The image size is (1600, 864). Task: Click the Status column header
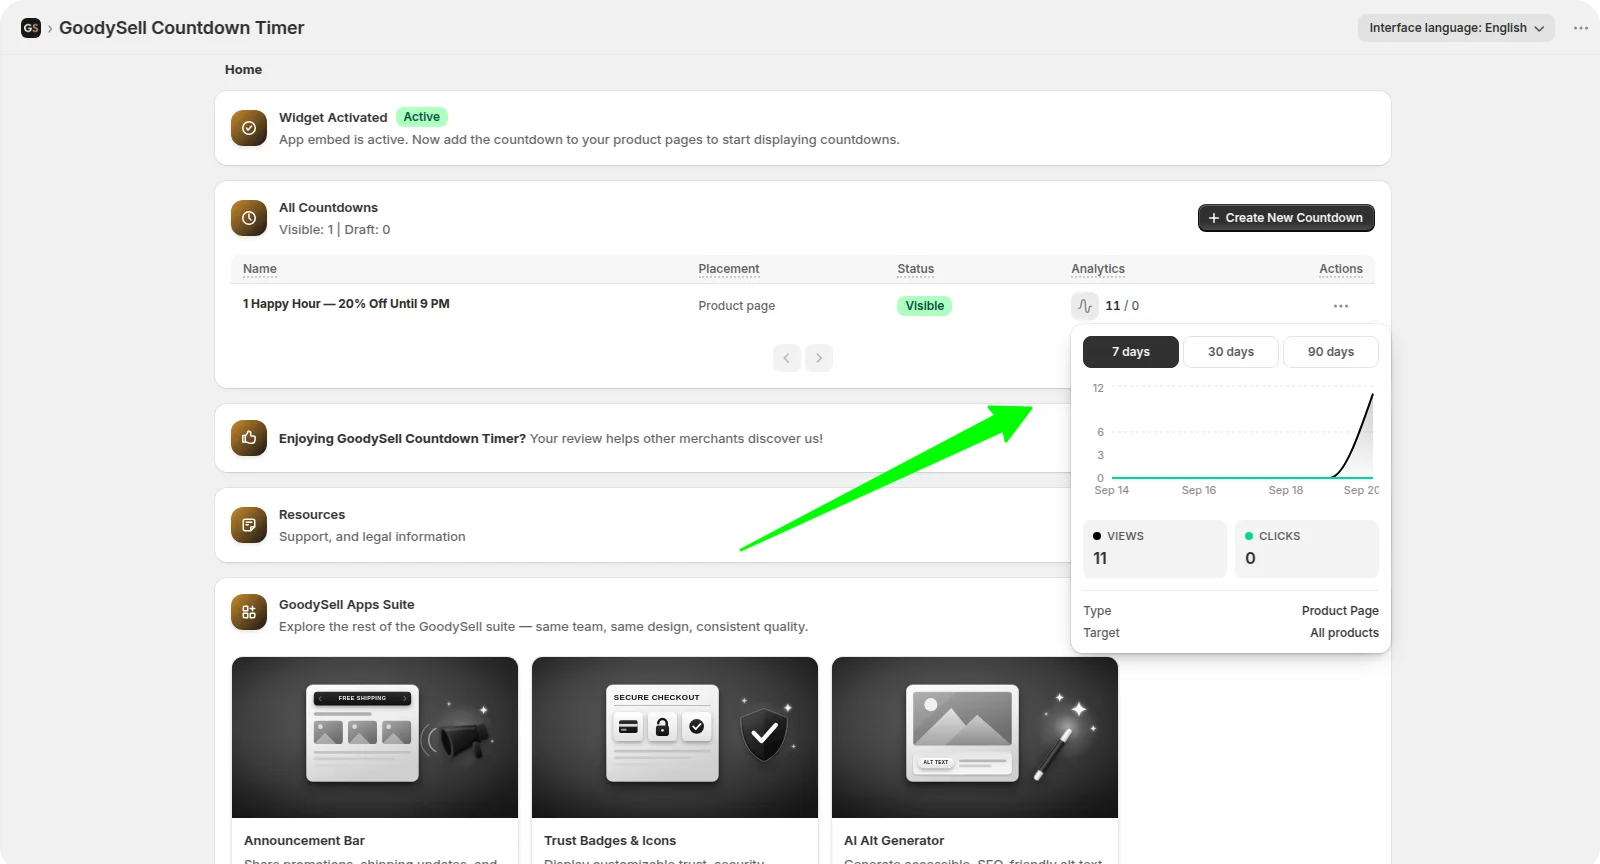point(916,269)
